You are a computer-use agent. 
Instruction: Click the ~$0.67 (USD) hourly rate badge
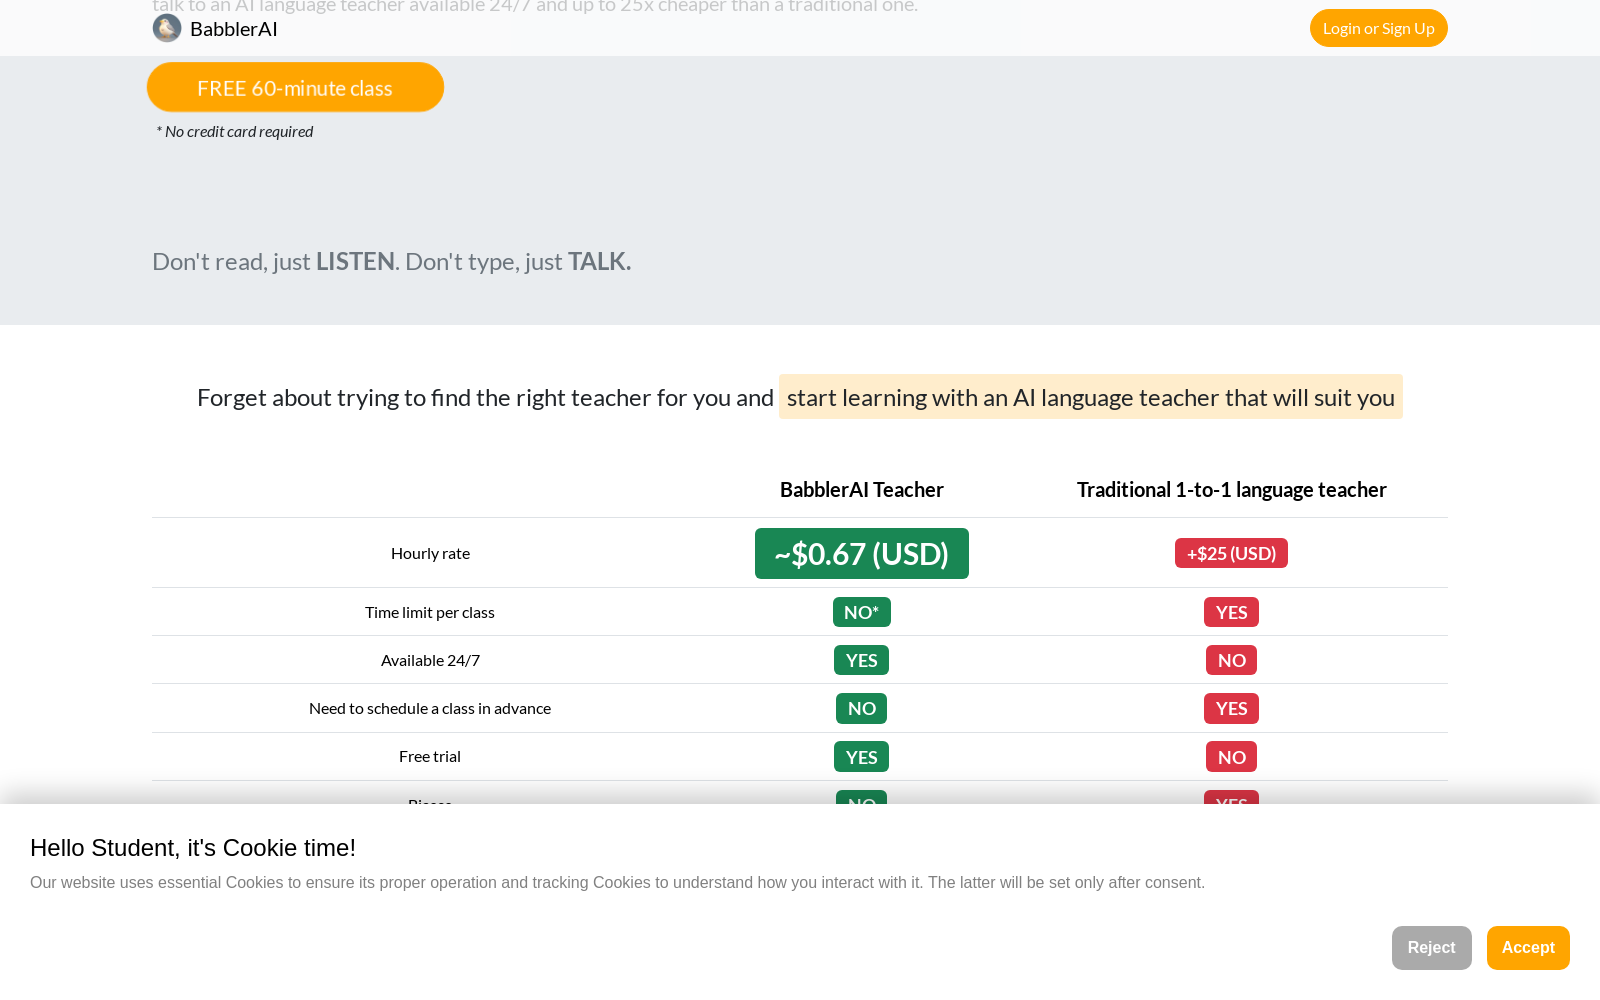pyautogui.click(x=861, y=553)
